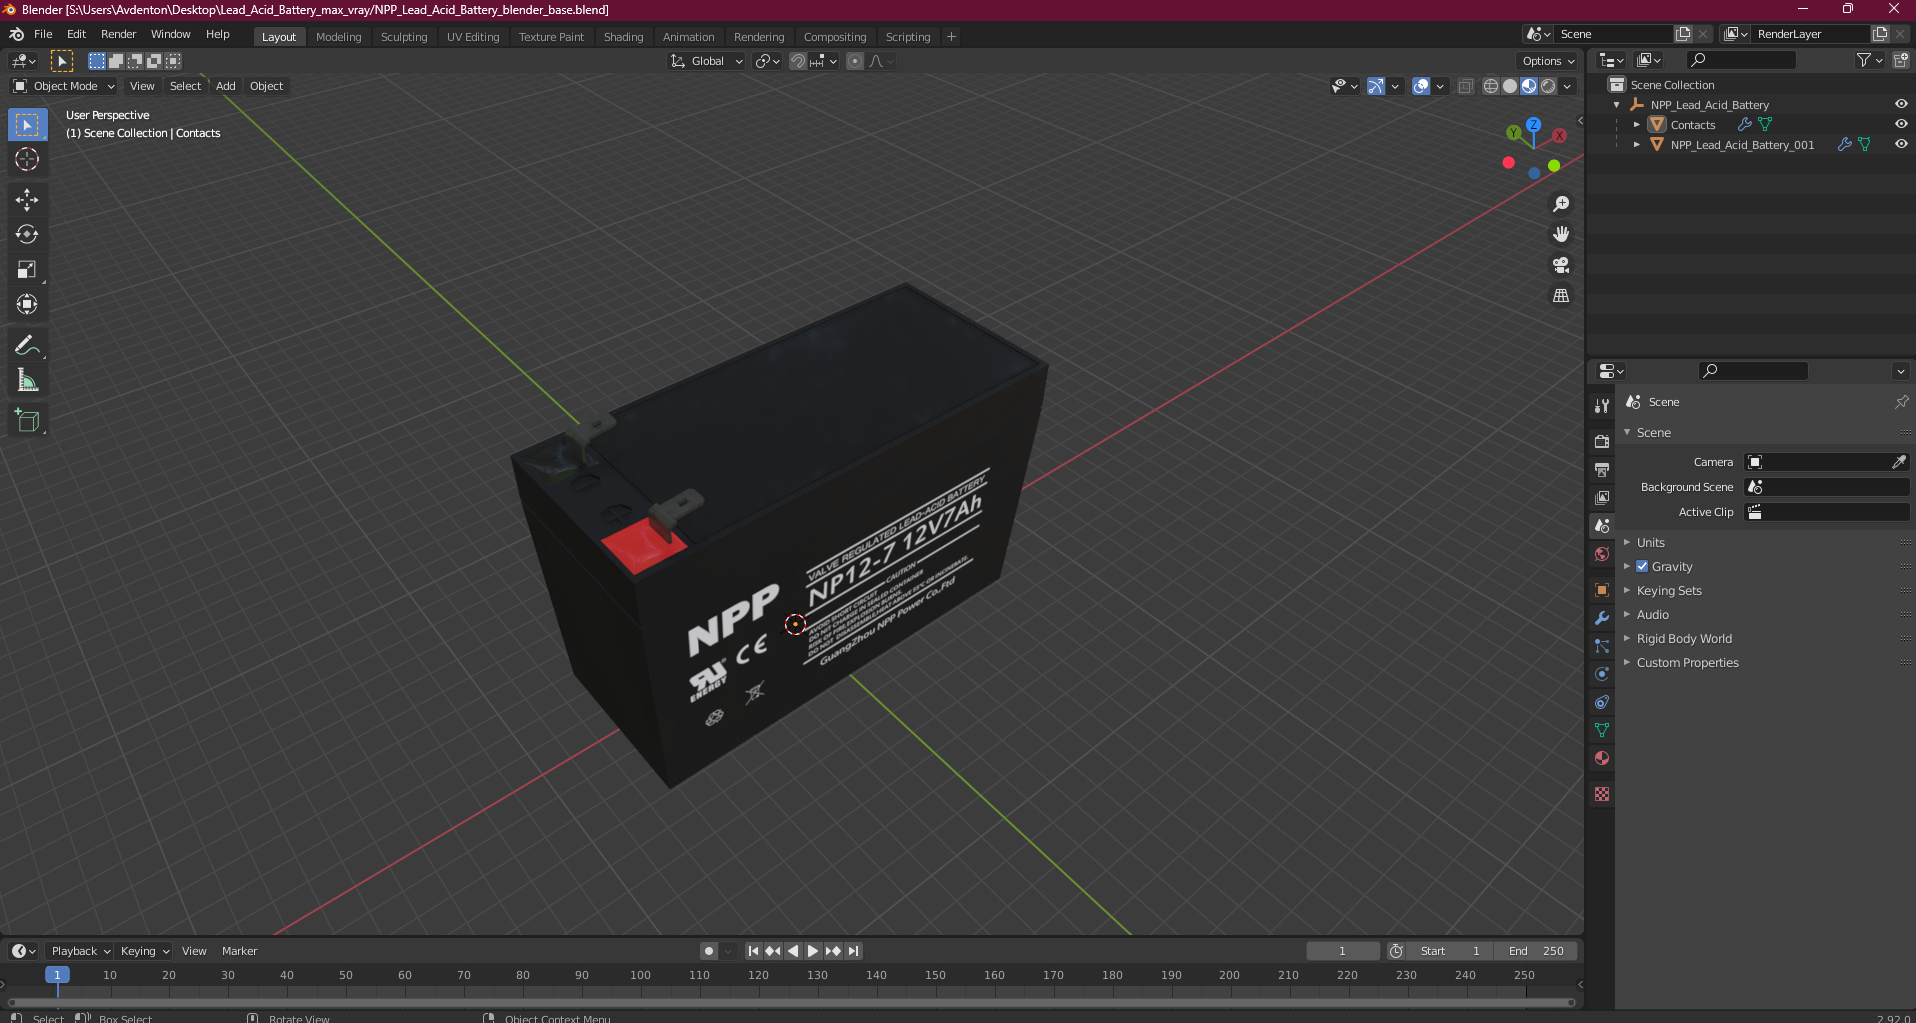The height and width of the screenshot is (1023, 1916).
Task: Open the Texture properties checker tab
Action: (x=1602, y=794)
